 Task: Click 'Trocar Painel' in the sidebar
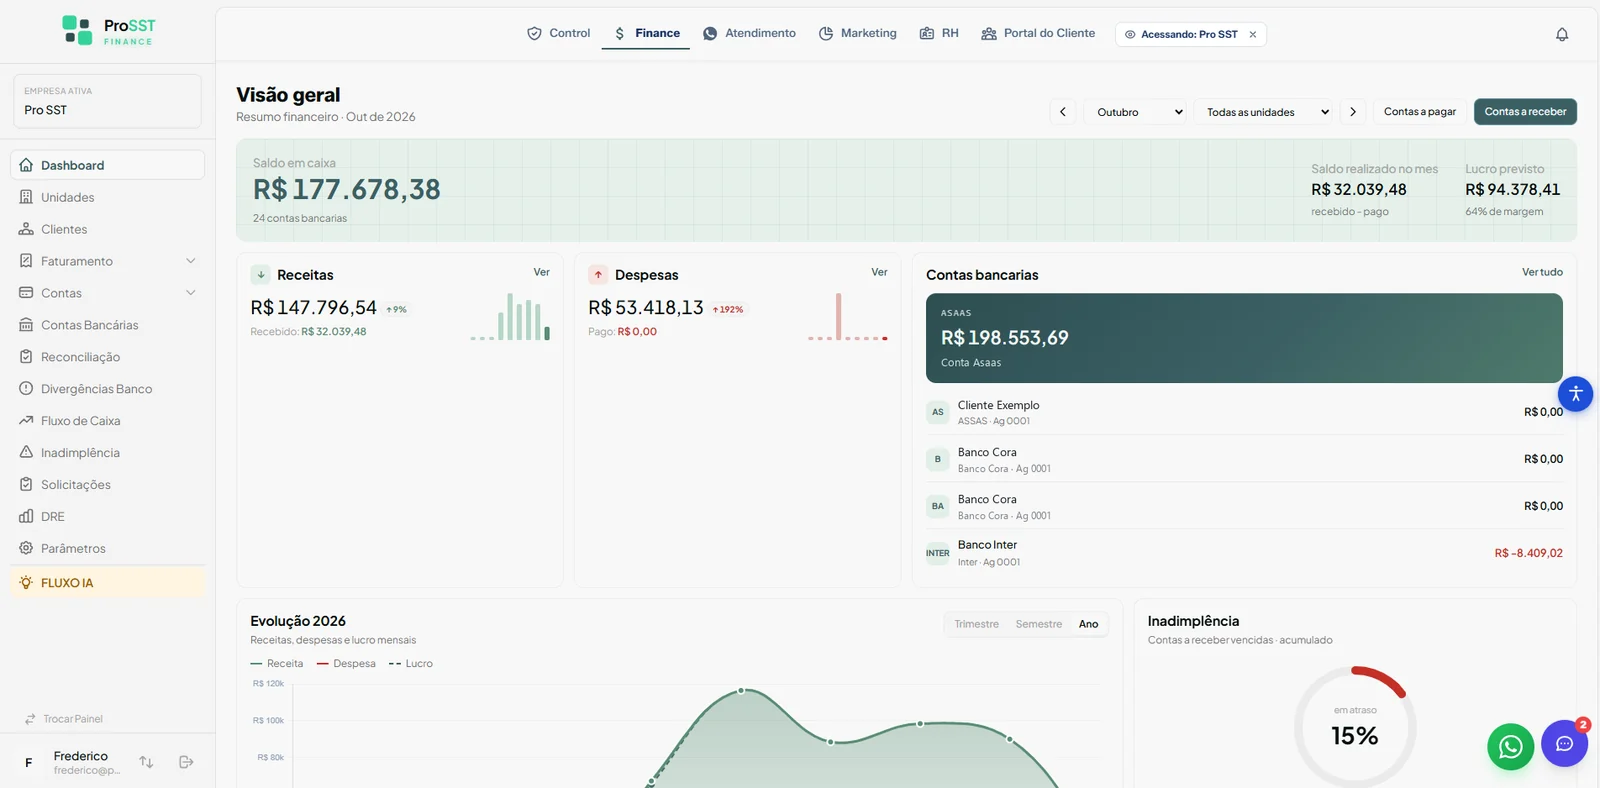[64, 719]
